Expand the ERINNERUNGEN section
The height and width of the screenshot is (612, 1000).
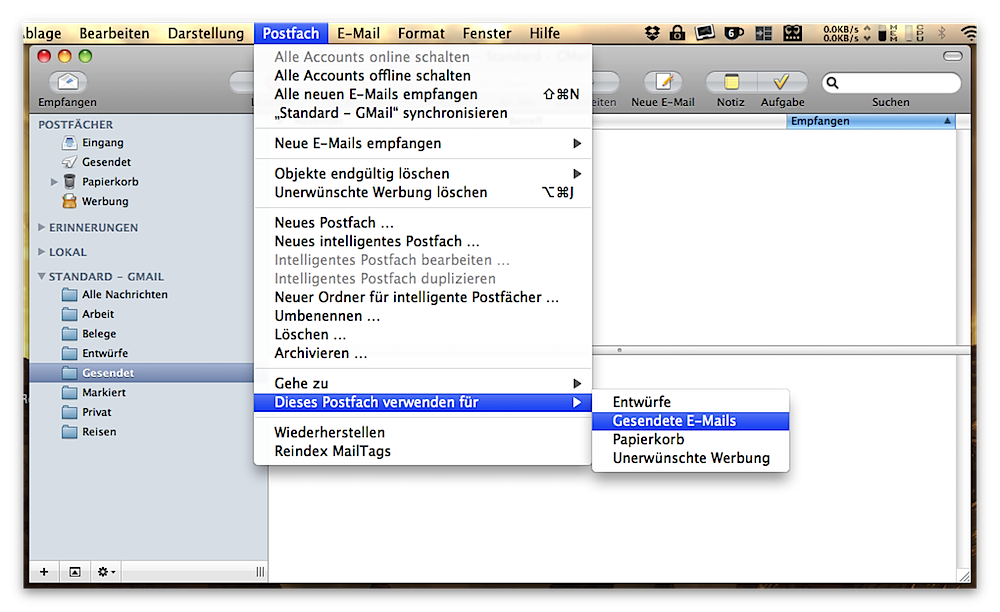coord(42,227)
